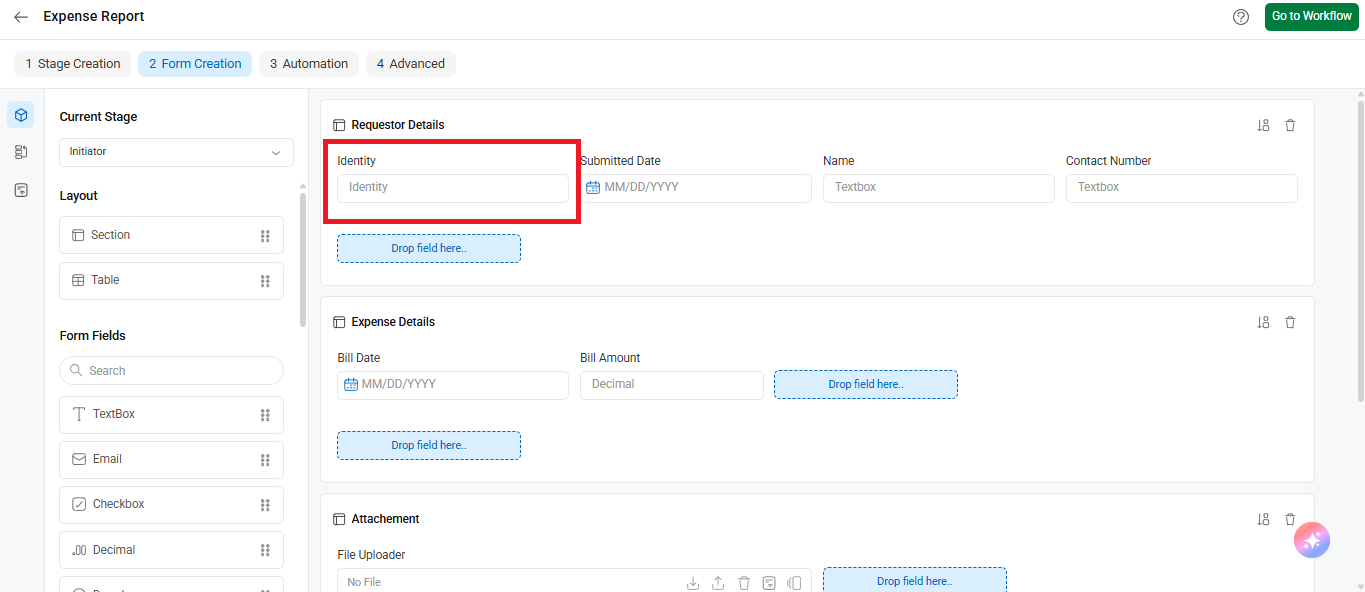This screenshot has width=1365, height=592.
Task: Click the Expense Report page title
Action: 94,17
